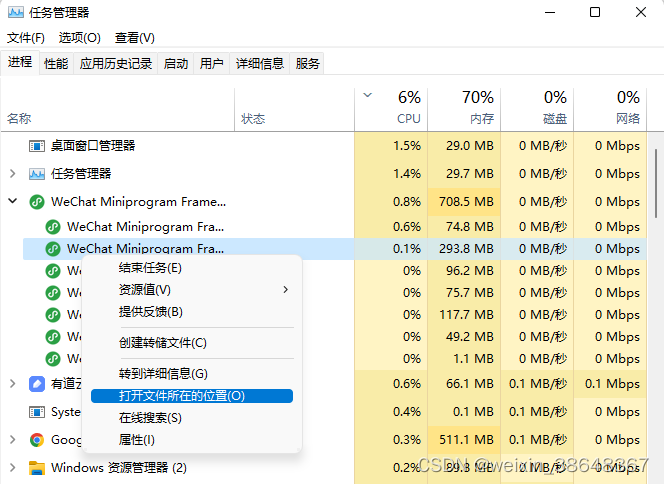The image size is (664, 484).
Task: Click the sort arrow above CPU column
Action: click(x=368, y=95)
